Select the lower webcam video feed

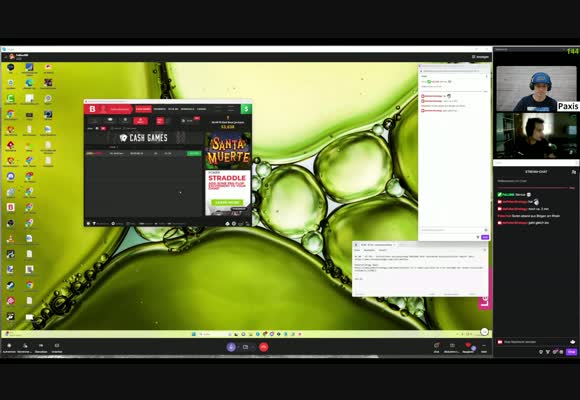pyautogui.click(x=536, y=136)
